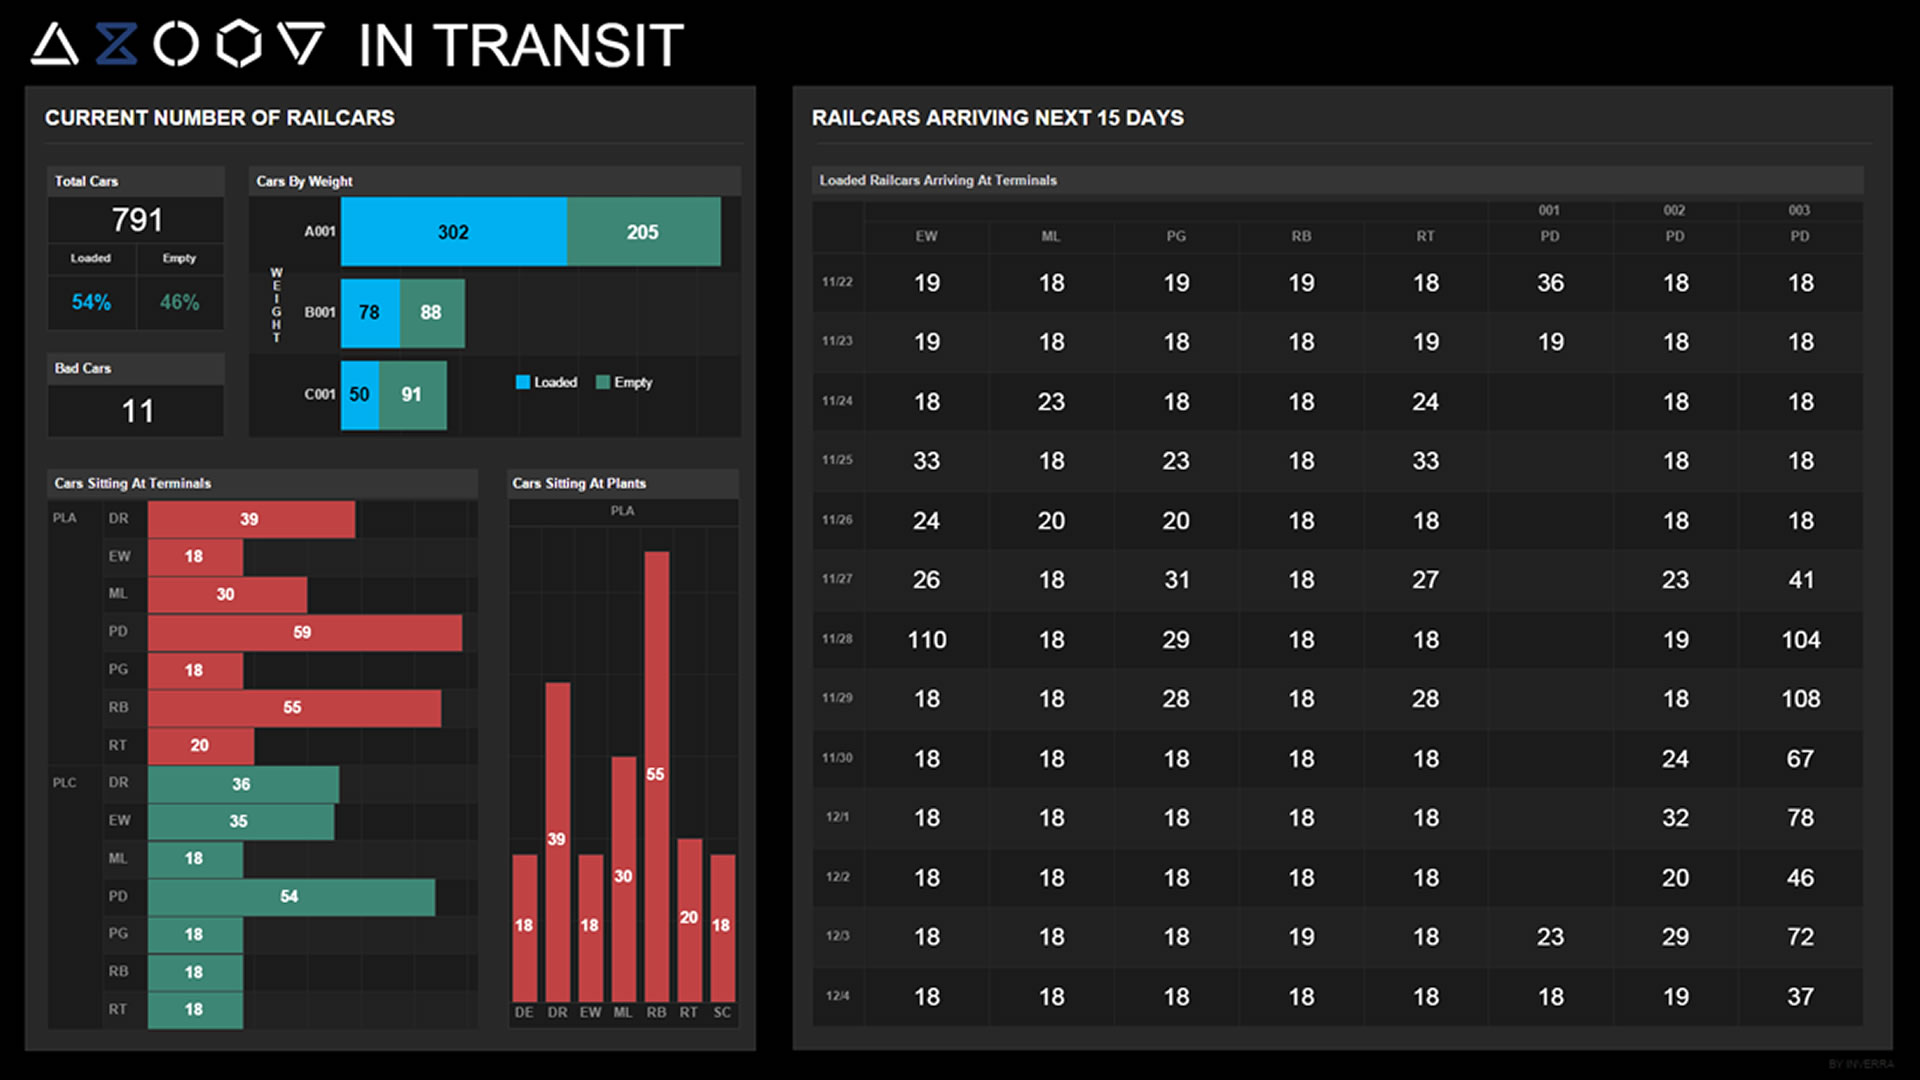The height and width of the screenshot is (1080, 1920).
Task: Click the EW column header in table
Action: 926,236
